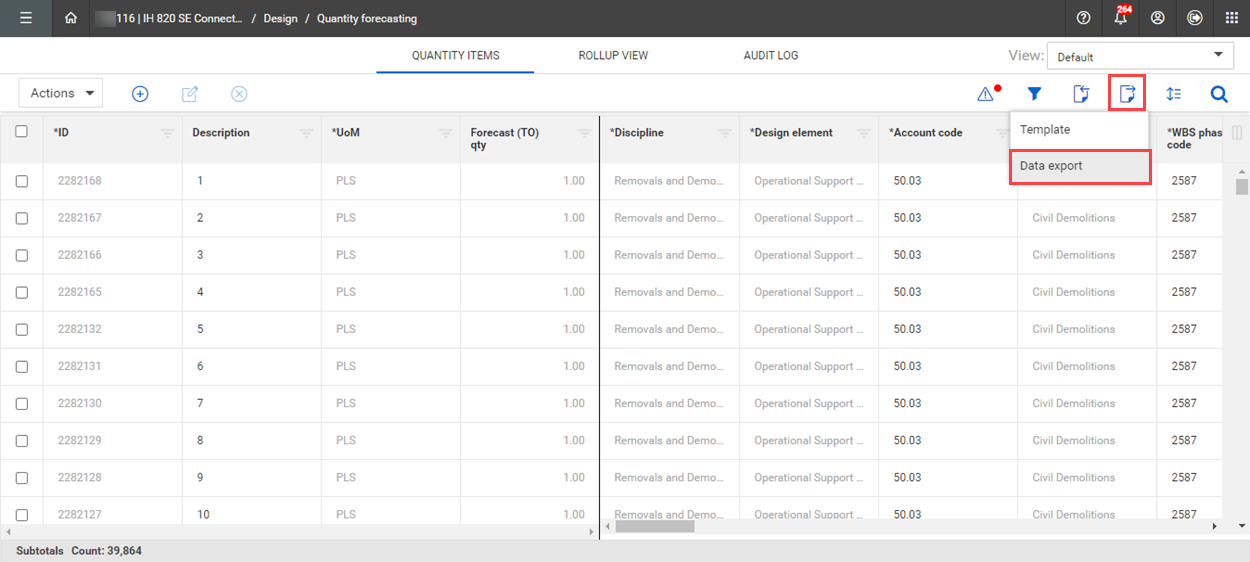Image resolution: width=1250 pixels, height=562 pixels.
Task: Open the Description column filter menu
Action: tap(306, 133)
